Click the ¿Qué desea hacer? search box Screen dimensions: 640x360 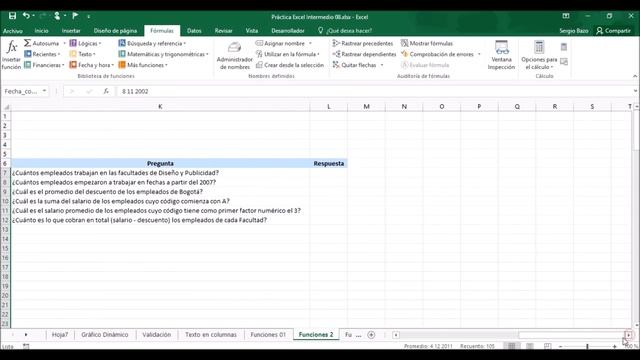tap(345, 31)
